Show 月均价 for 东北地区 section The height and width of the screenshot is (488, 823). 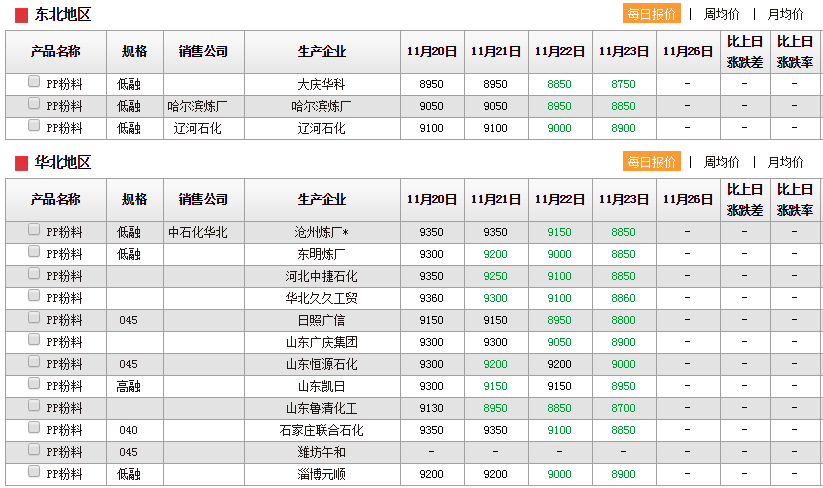click(x=785, y=14)
